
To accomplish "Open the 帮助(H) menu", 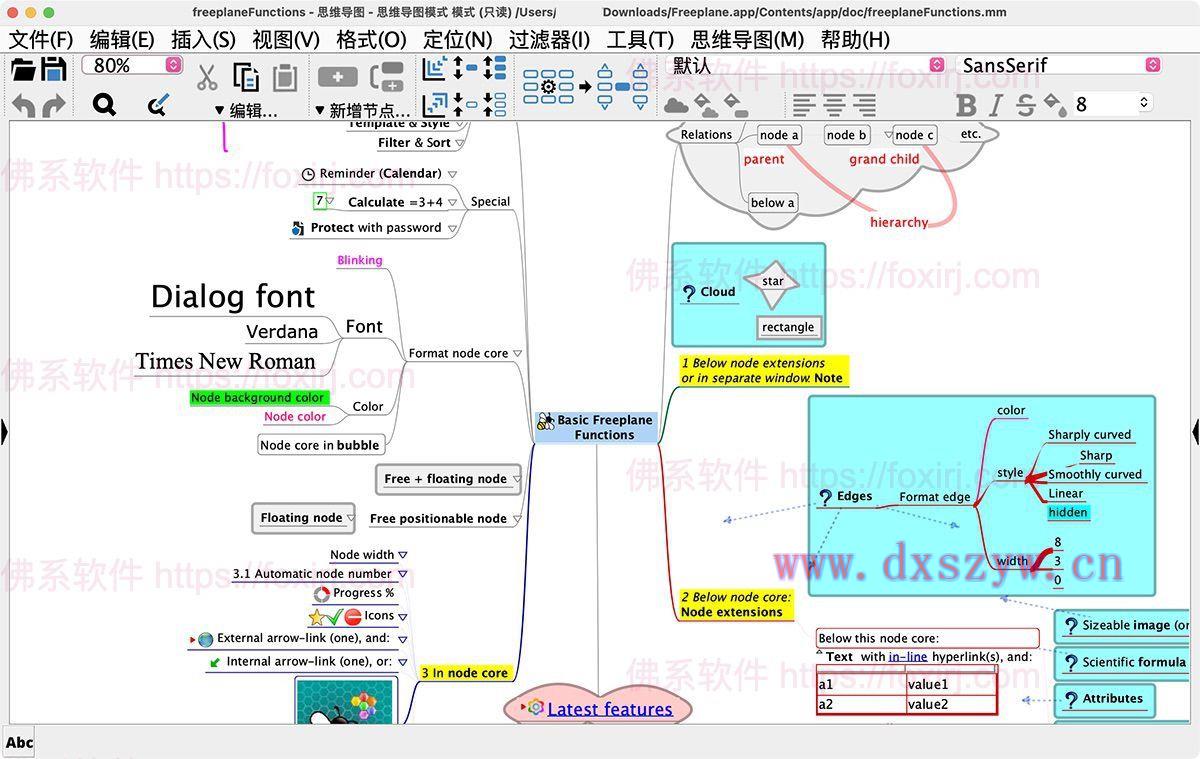I will (854, 39).
